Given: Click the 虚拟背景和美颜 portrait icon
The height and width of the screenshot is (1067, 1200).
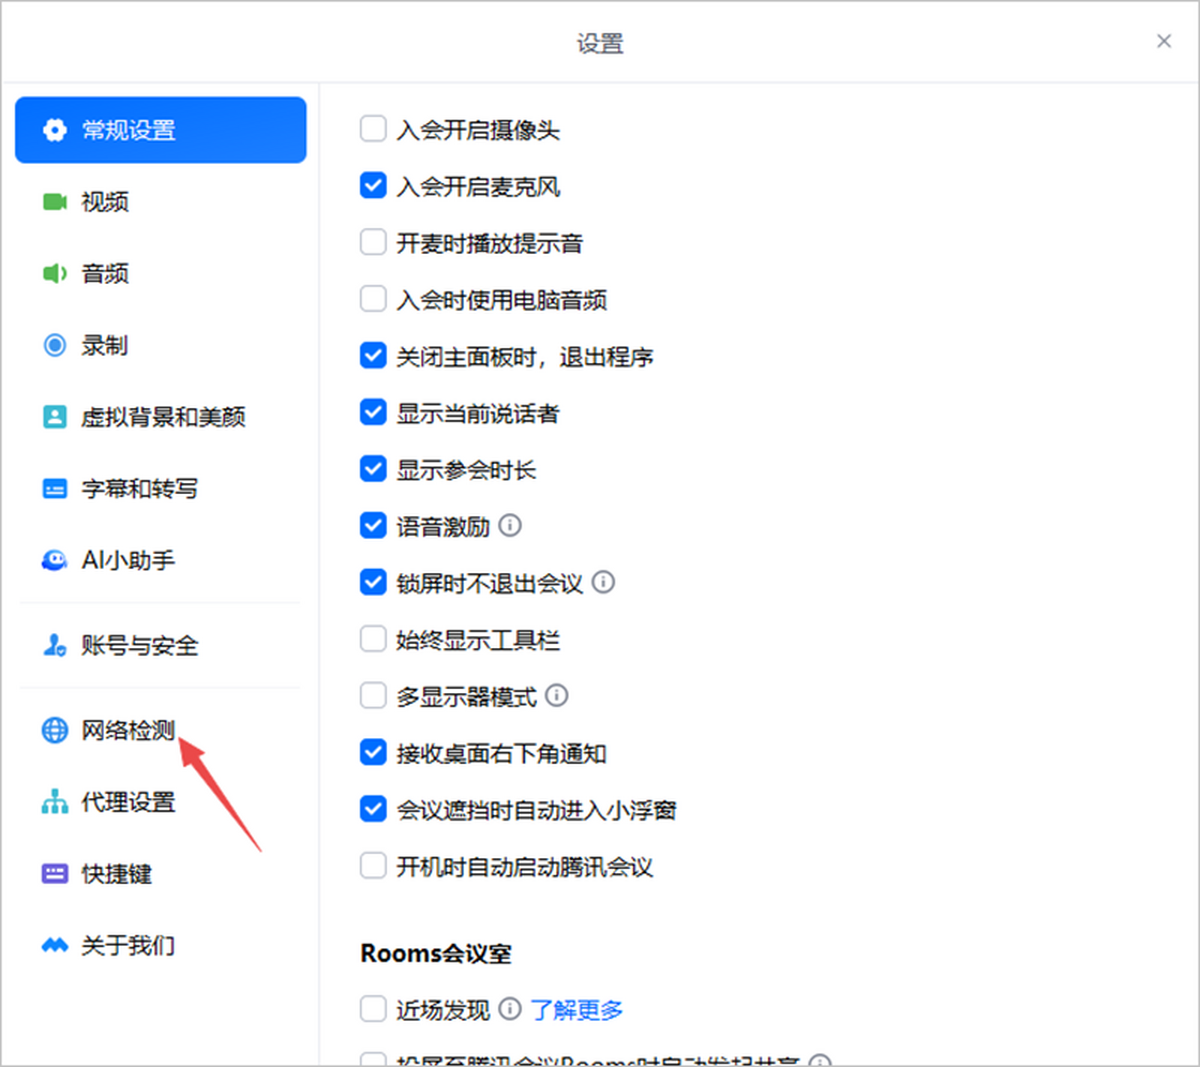Looking at the screenshot, I should [x=54, y=417].
